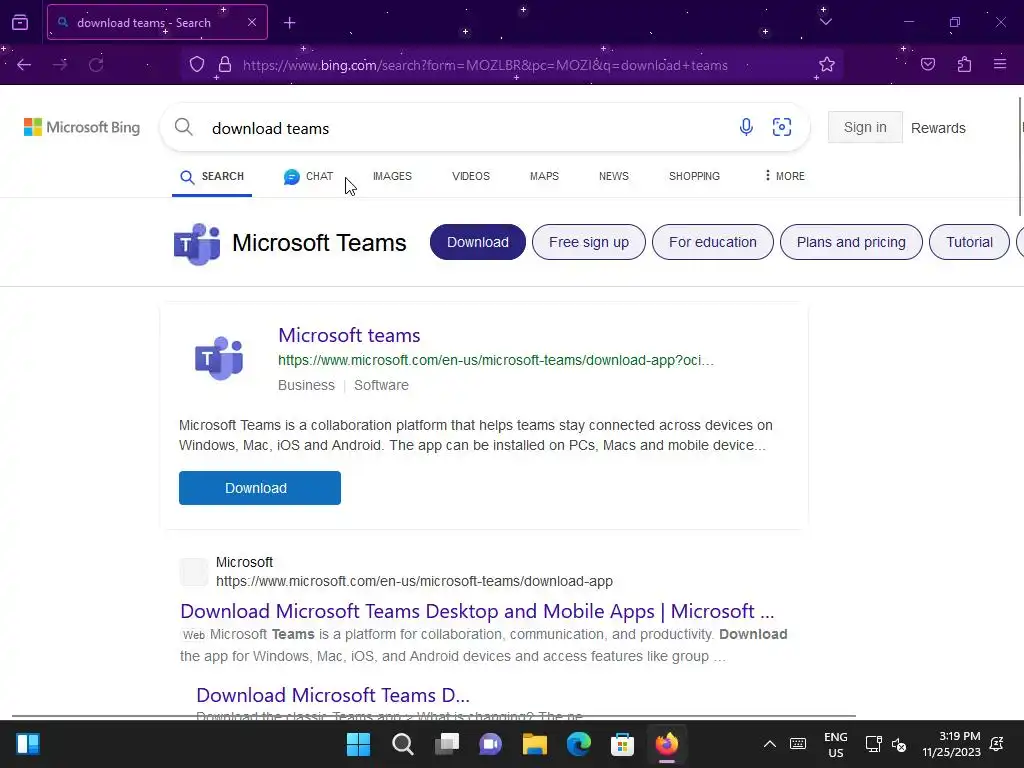The height and width of the screenshot is (768, 1024).
Task: List all tabs dropdown arrow
Action: (825, 22)
